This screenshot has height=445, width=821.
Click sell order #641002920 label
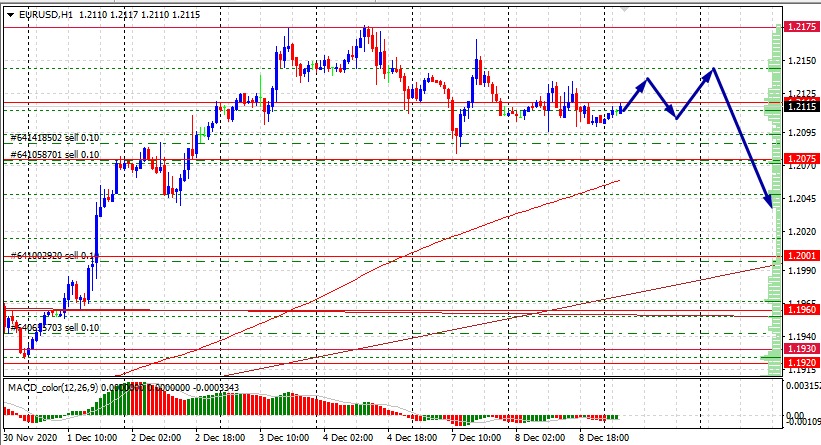pyautogui.click(x=54, y=257)
